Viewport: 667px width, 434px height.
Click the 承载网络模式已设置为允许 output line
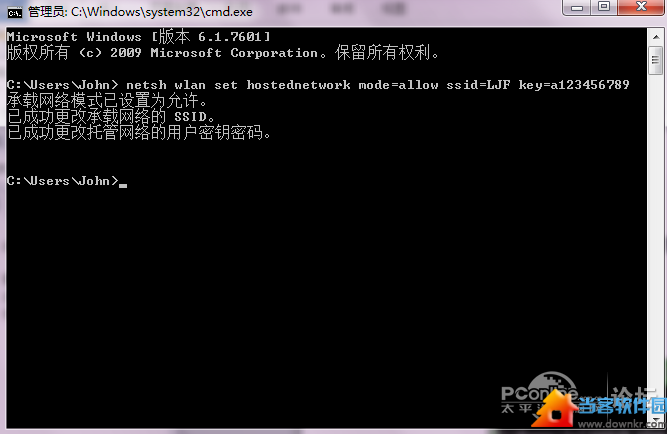coord(107,101)
